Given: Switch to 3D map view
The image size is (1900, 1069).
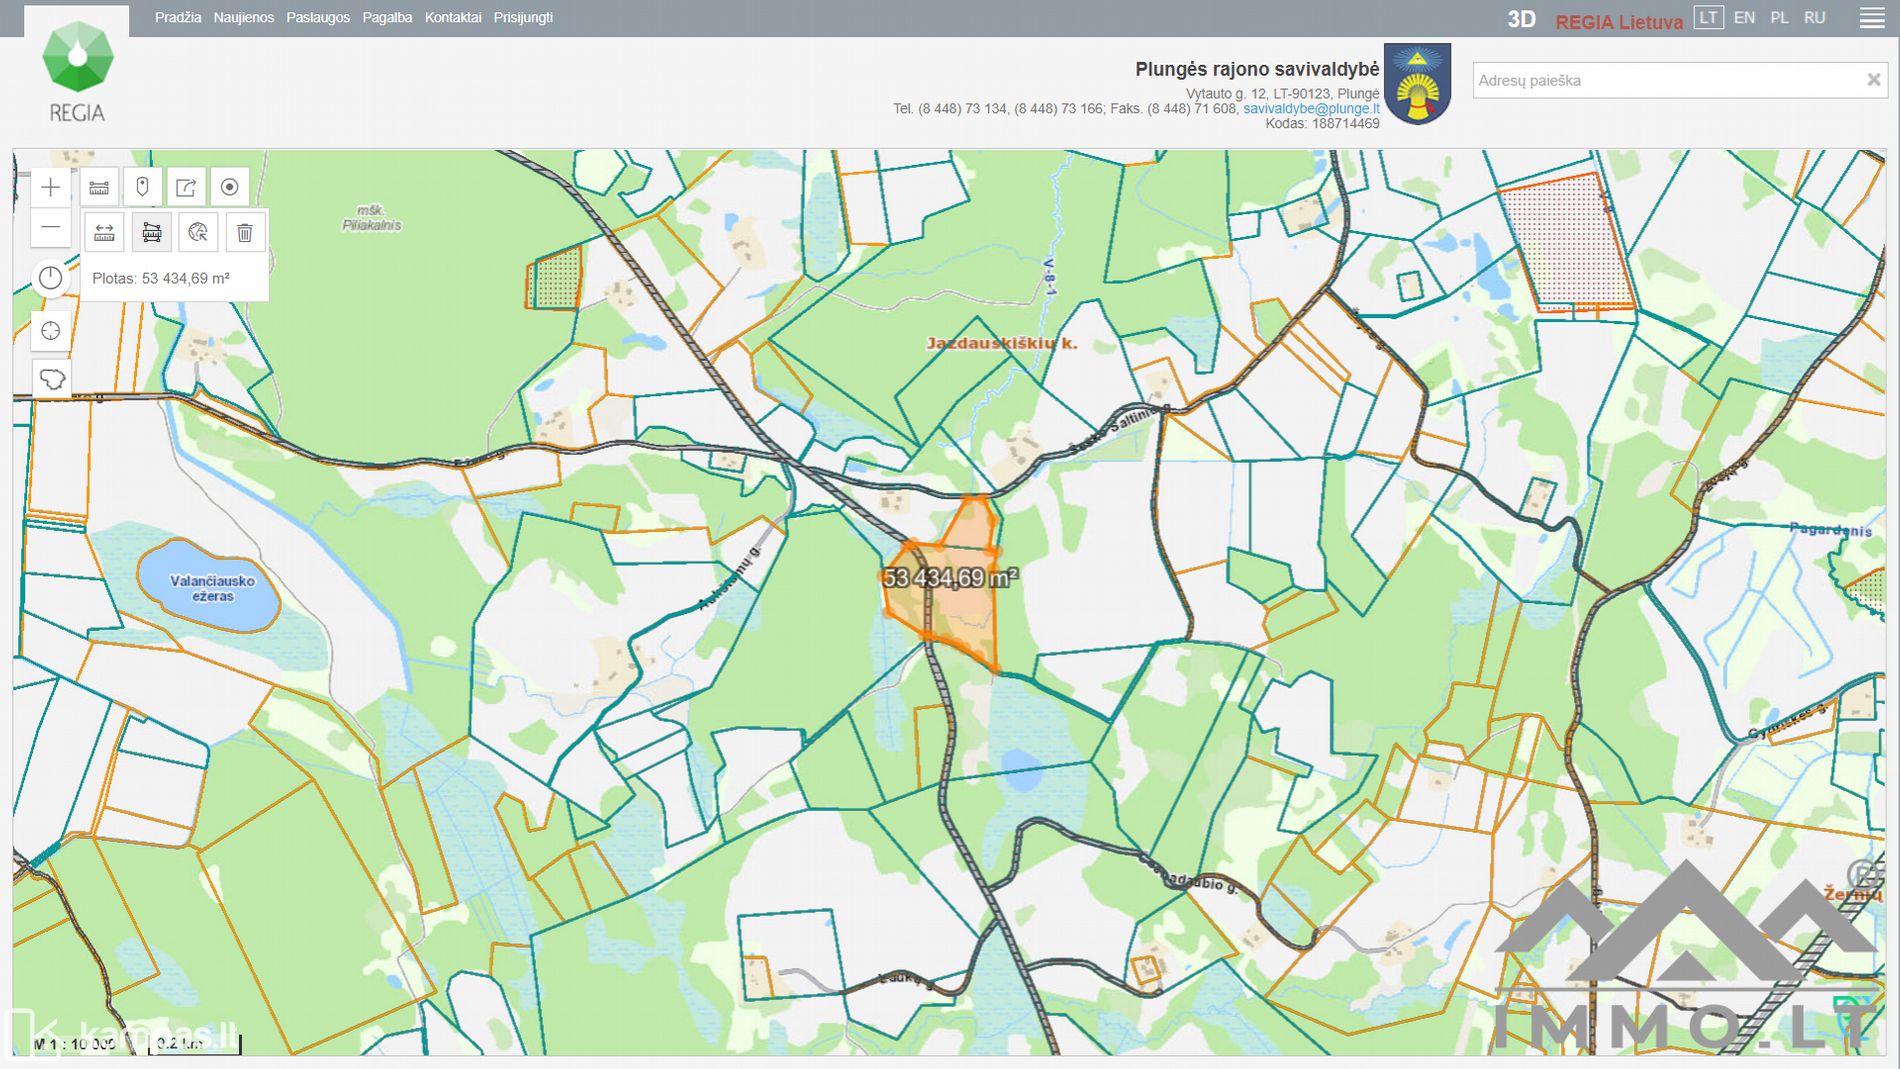Looking at the screenshot, I should (1521, 19).
